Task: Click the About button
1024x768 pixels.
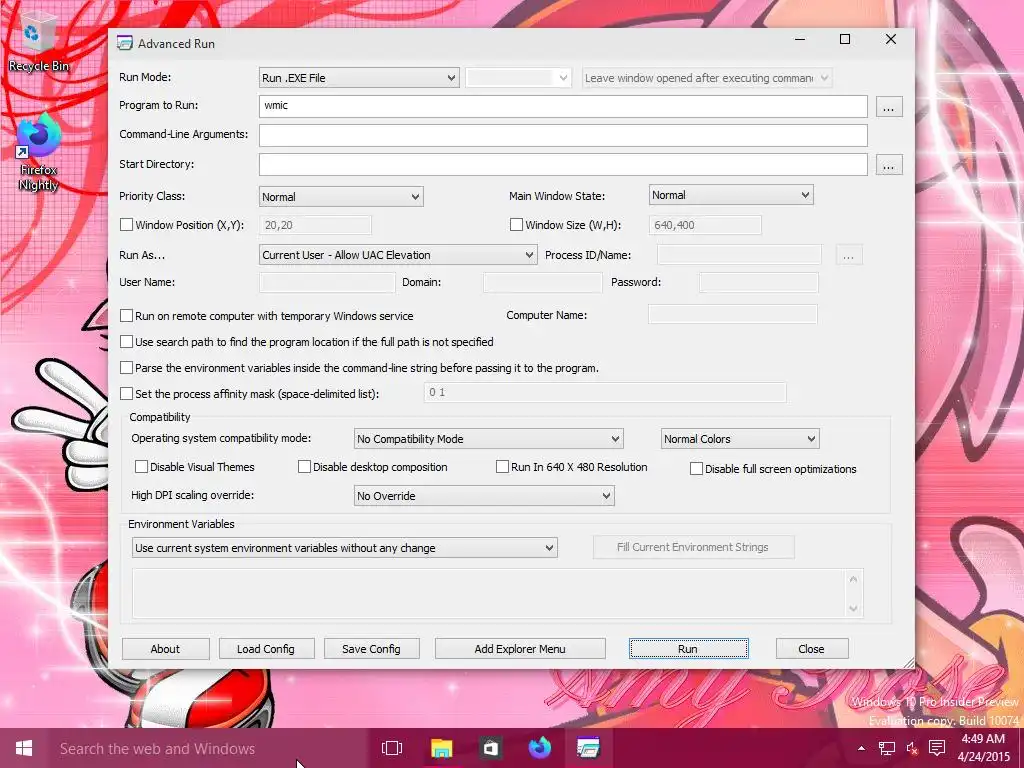Action: coord(165,648)
